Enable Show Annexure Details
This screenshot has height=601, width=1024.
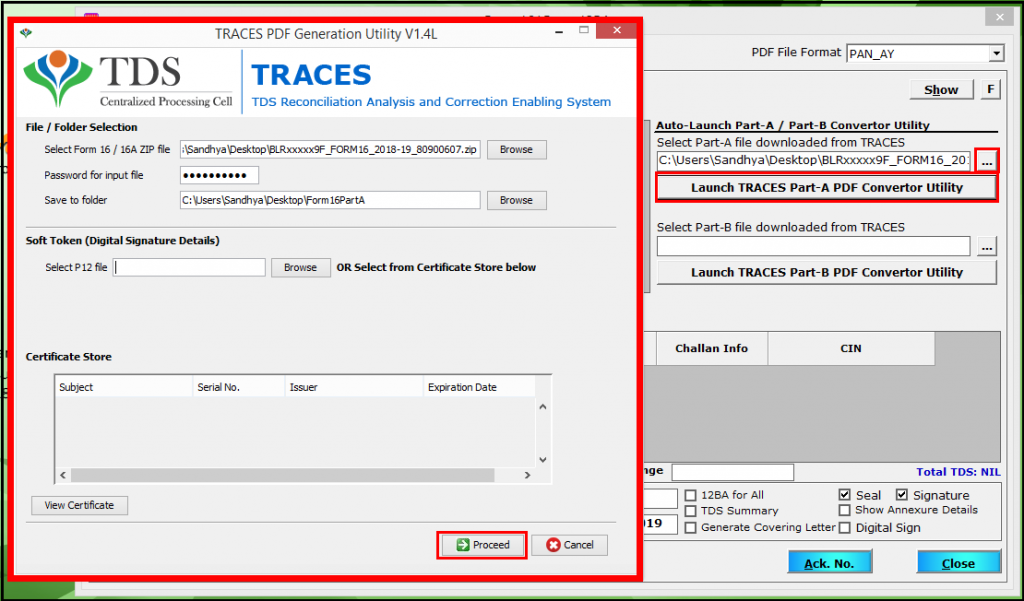tap(845, 510)
